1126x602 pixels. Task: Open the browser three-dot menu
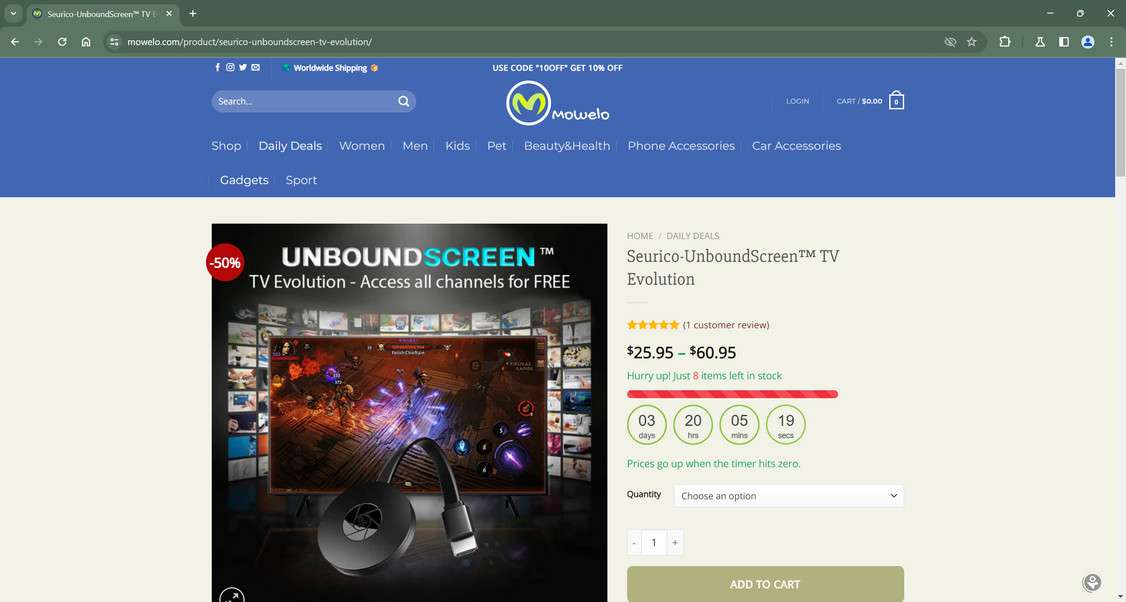coord(1111,42)
